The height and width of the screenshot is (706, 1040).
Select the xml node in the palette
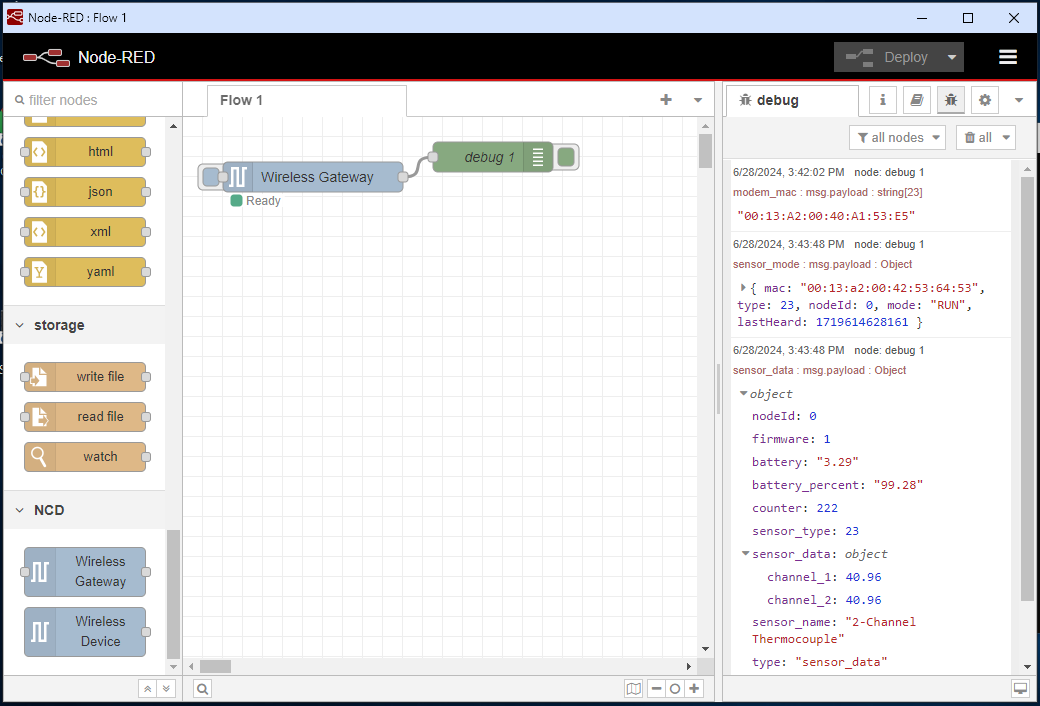click(x=85, y=232)
